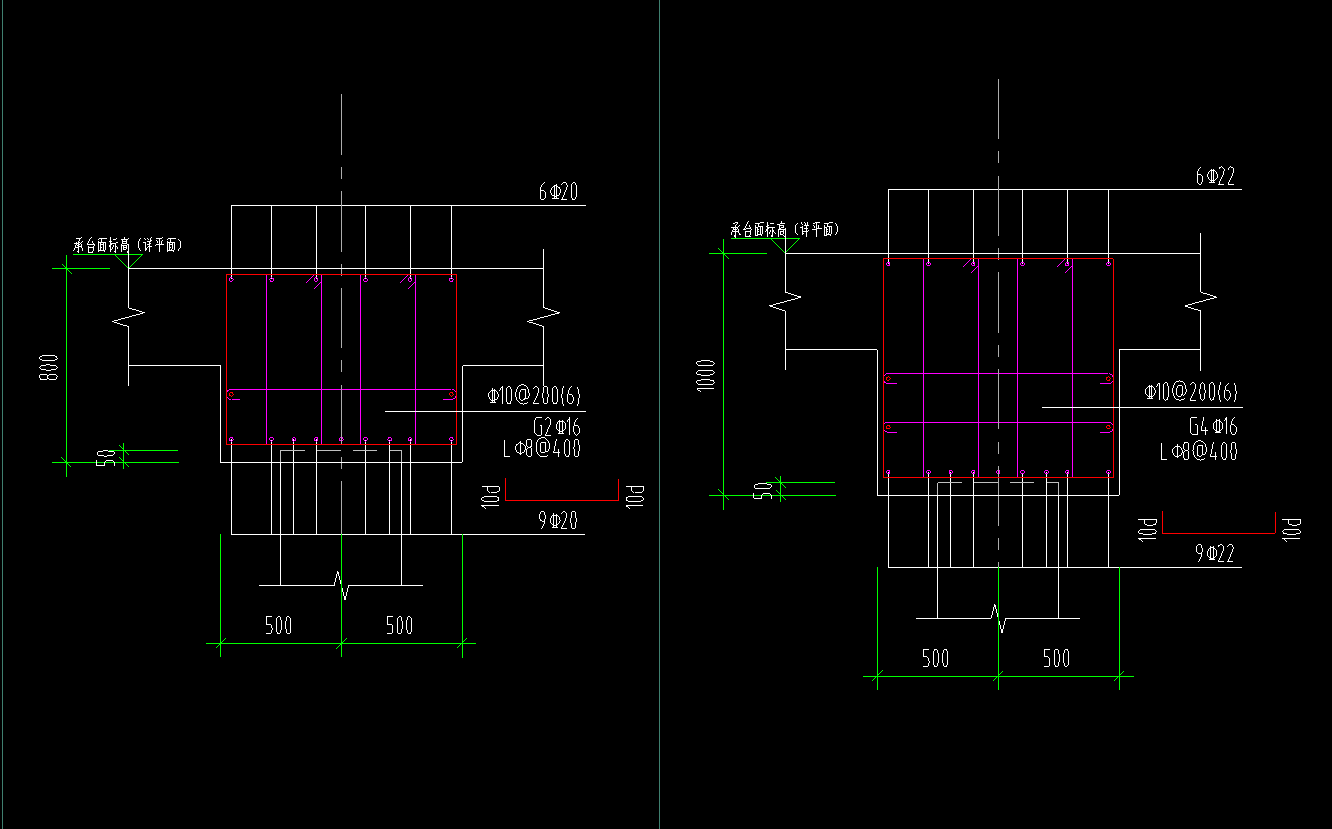Pick the G4Φ16 annotation text
1332x829 pixels.
[1213, 426]
